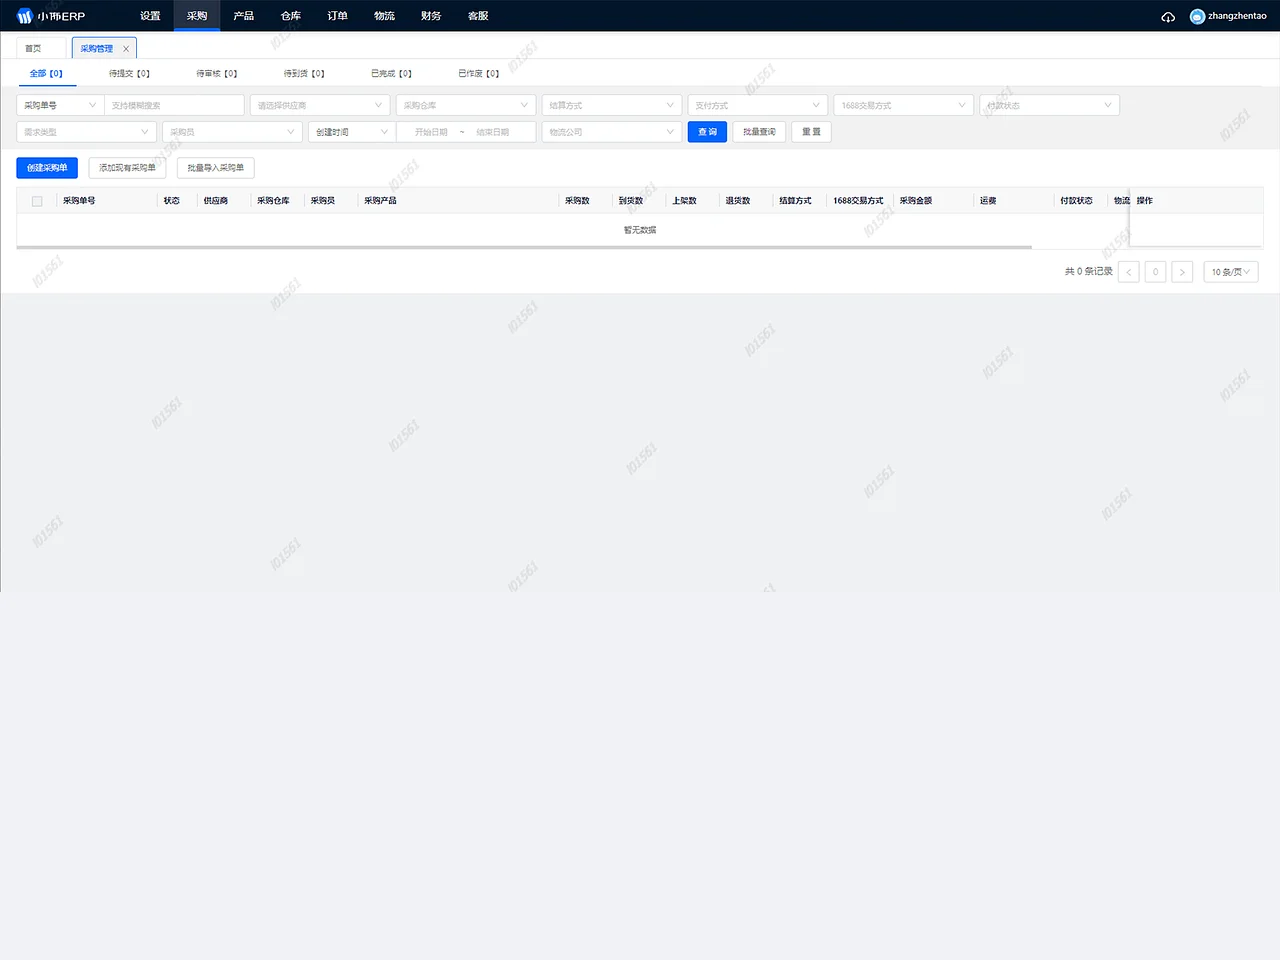Image resolution: width=1280 pixels, height=960 pixels.
Task: Switch to the 待审核 status tab
Action: click(215, 73)
